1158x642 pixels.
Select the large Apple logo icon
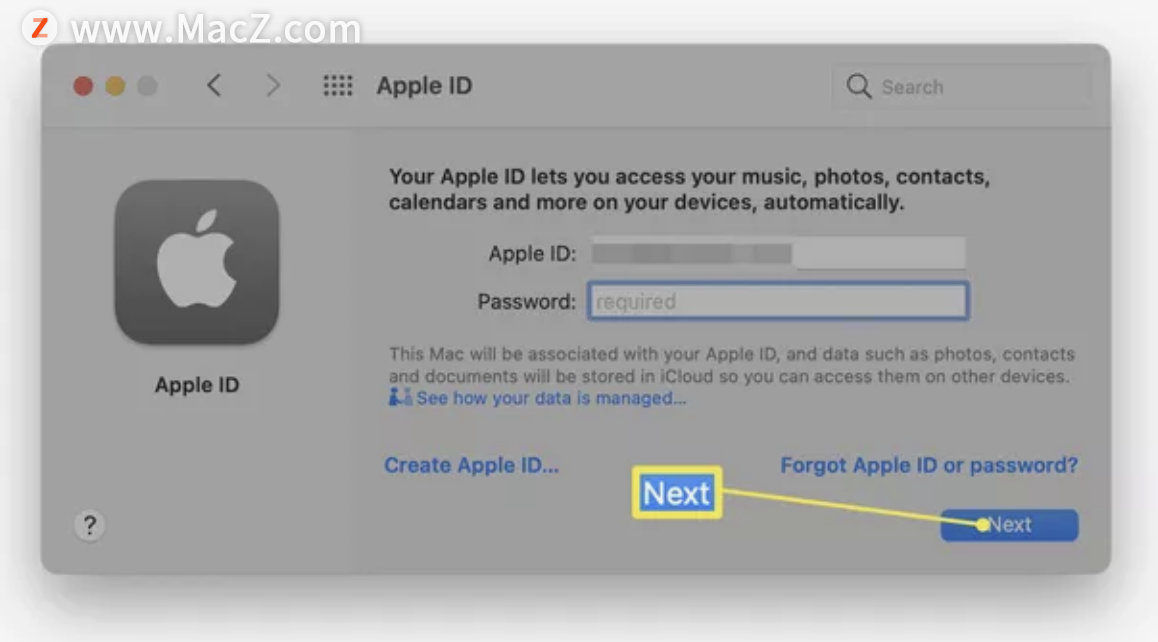(x=197, y=262)
